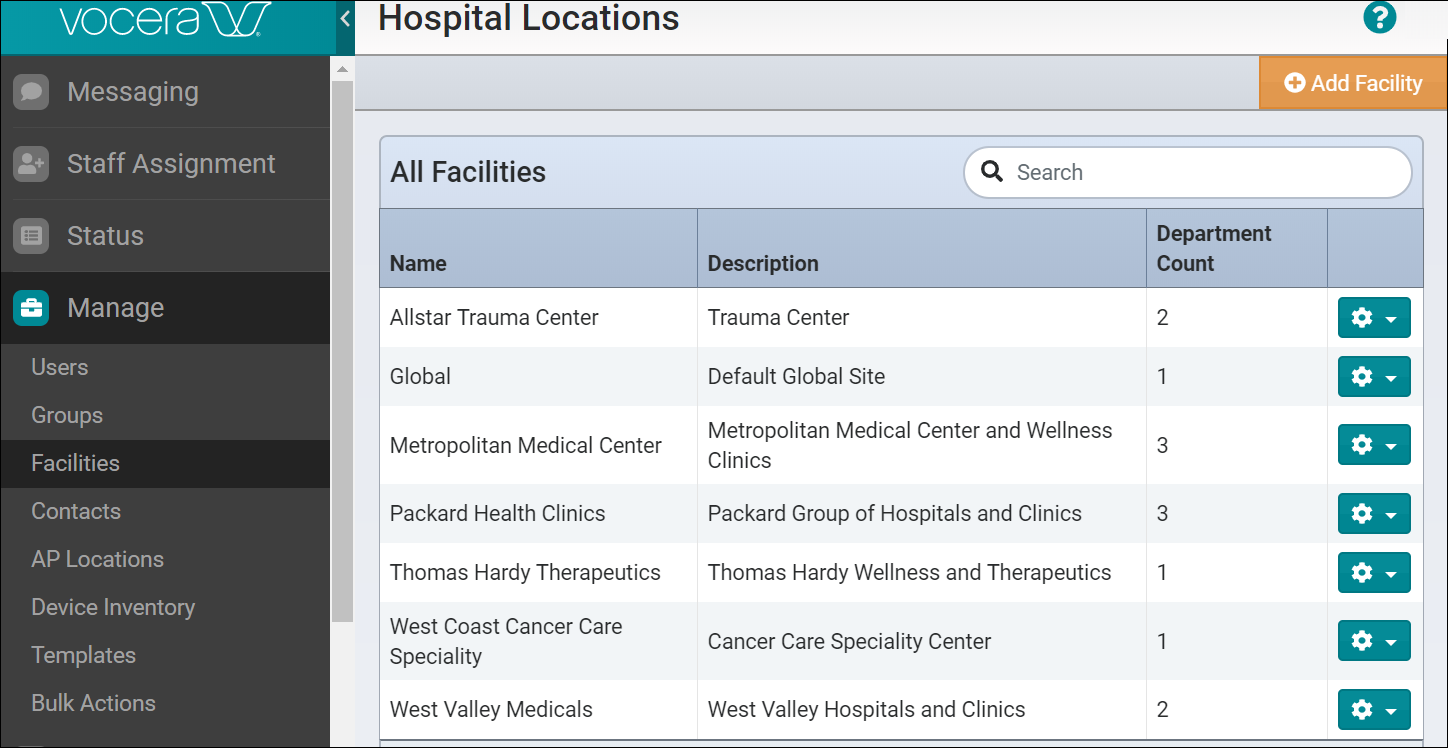Viewport: 1448px width, 748px height.
Task: Expand actions for Thomas Hardy Therapeutics
Action: pyautogui.click(x=1374, y=573)
